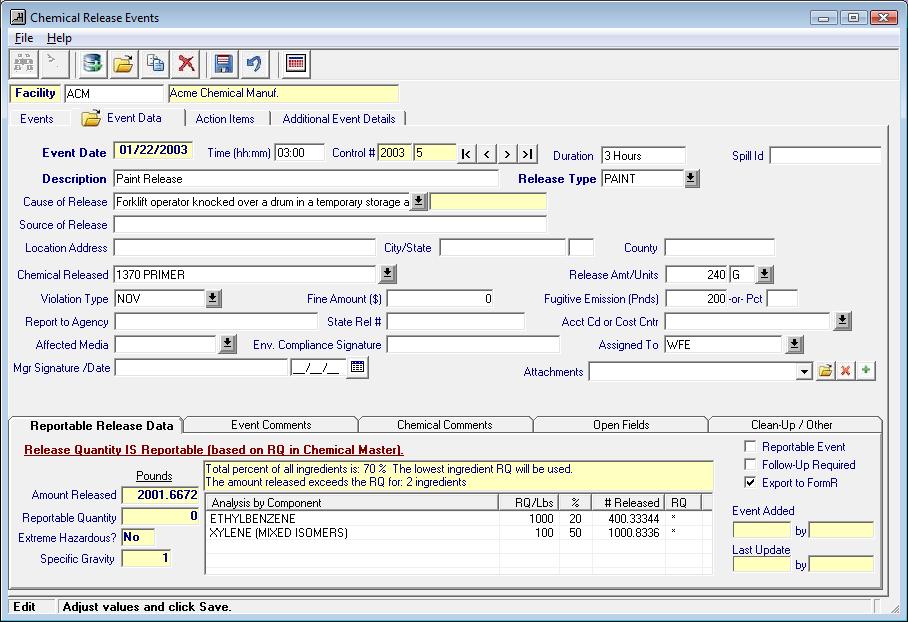Click the Description field

pos(306,178)
